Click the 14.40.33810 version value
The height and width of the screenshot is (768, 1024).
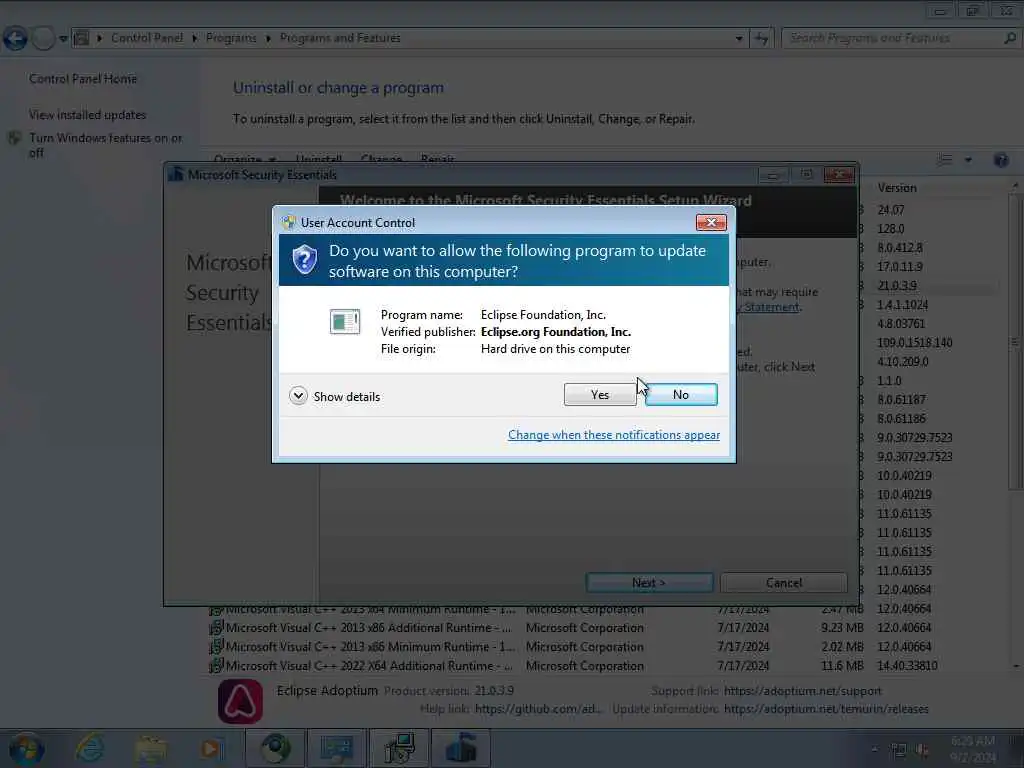point(907,665)
